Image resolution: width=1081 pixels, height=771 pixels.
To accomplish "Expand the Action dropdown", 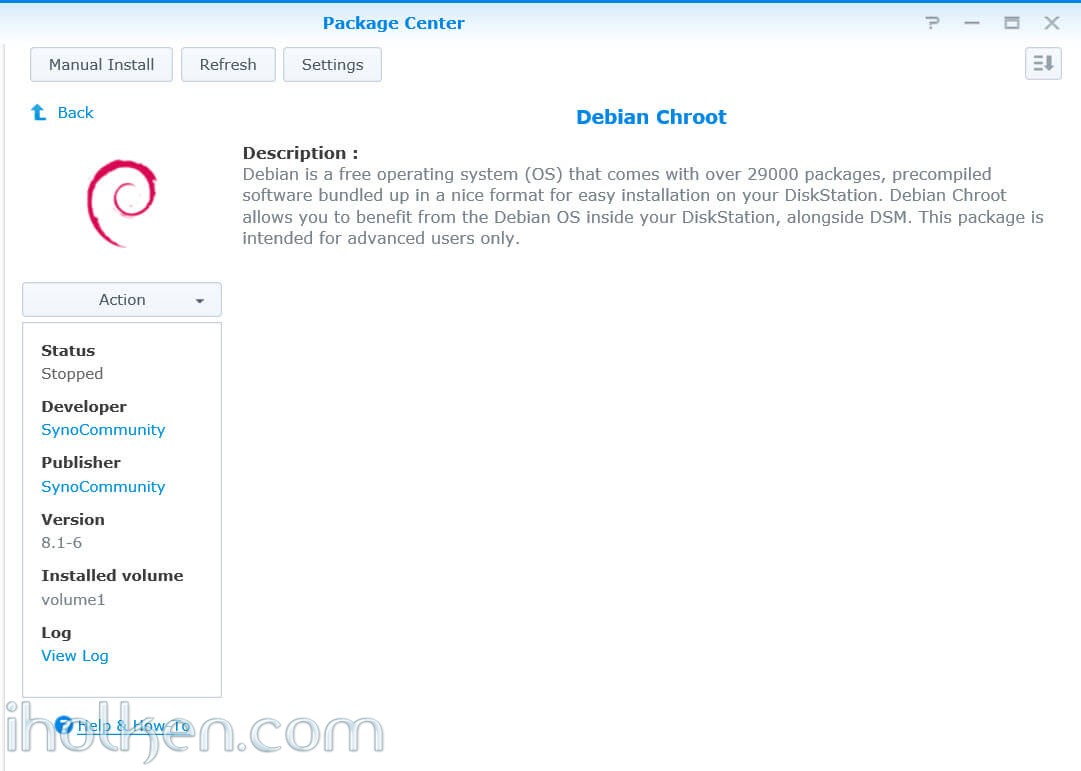I will click(122, 300).
